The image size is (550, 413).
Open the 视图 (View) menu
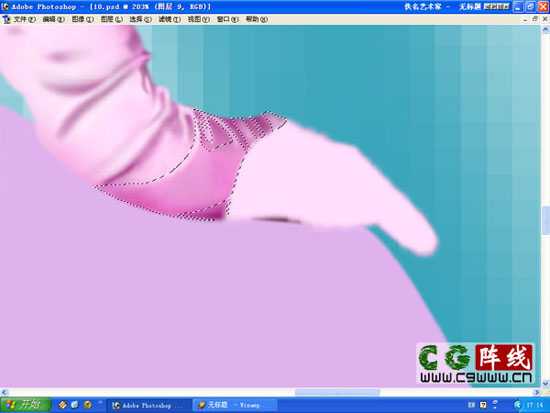[x=199, y=20]
